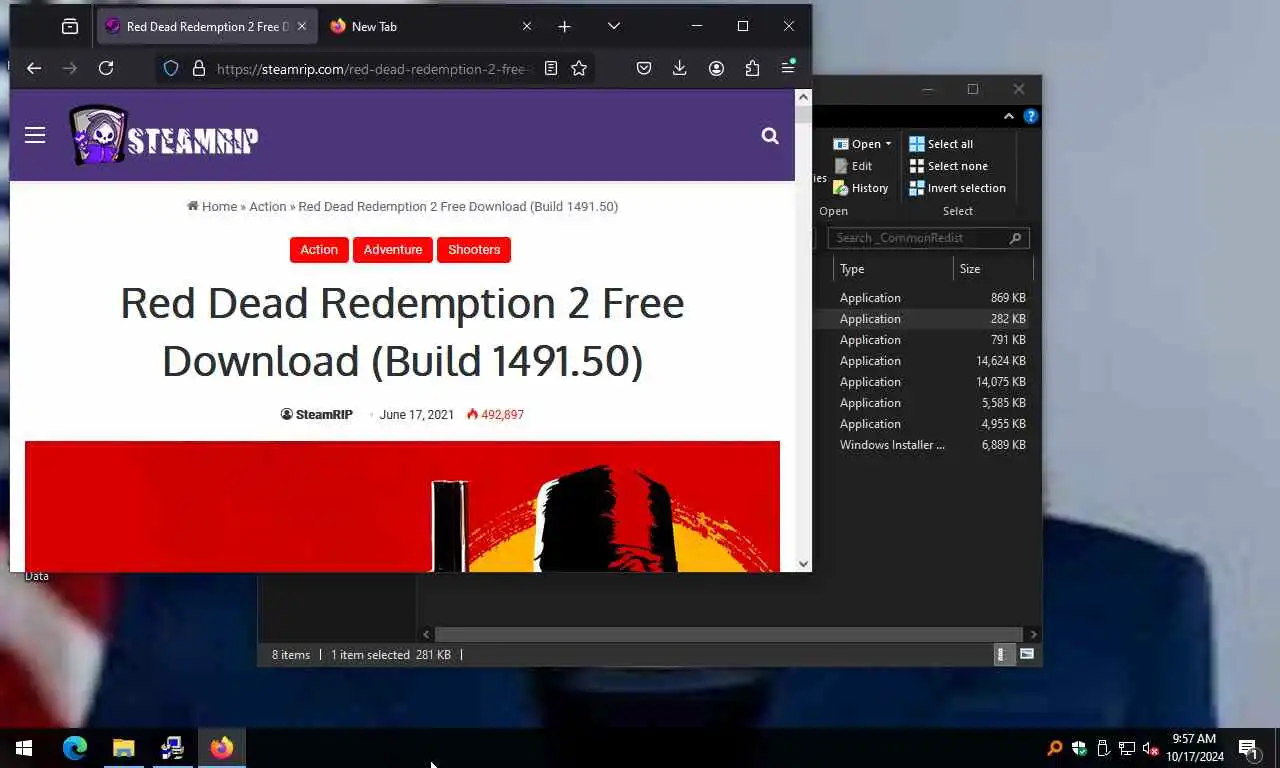
Task: Click Explorer horizontal scrollbar track
Action: [729, 634]
